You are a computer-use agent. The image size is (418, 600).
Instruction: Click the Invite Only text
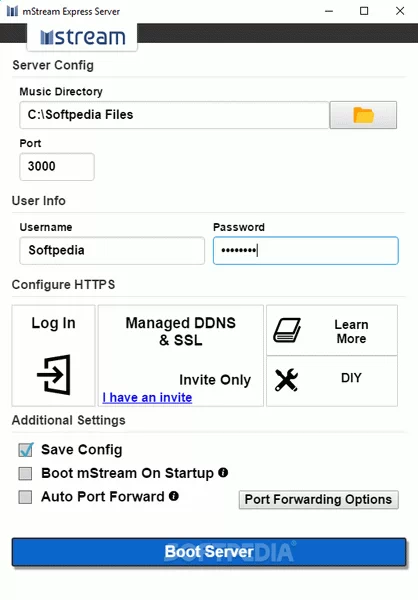coord(215,380)
